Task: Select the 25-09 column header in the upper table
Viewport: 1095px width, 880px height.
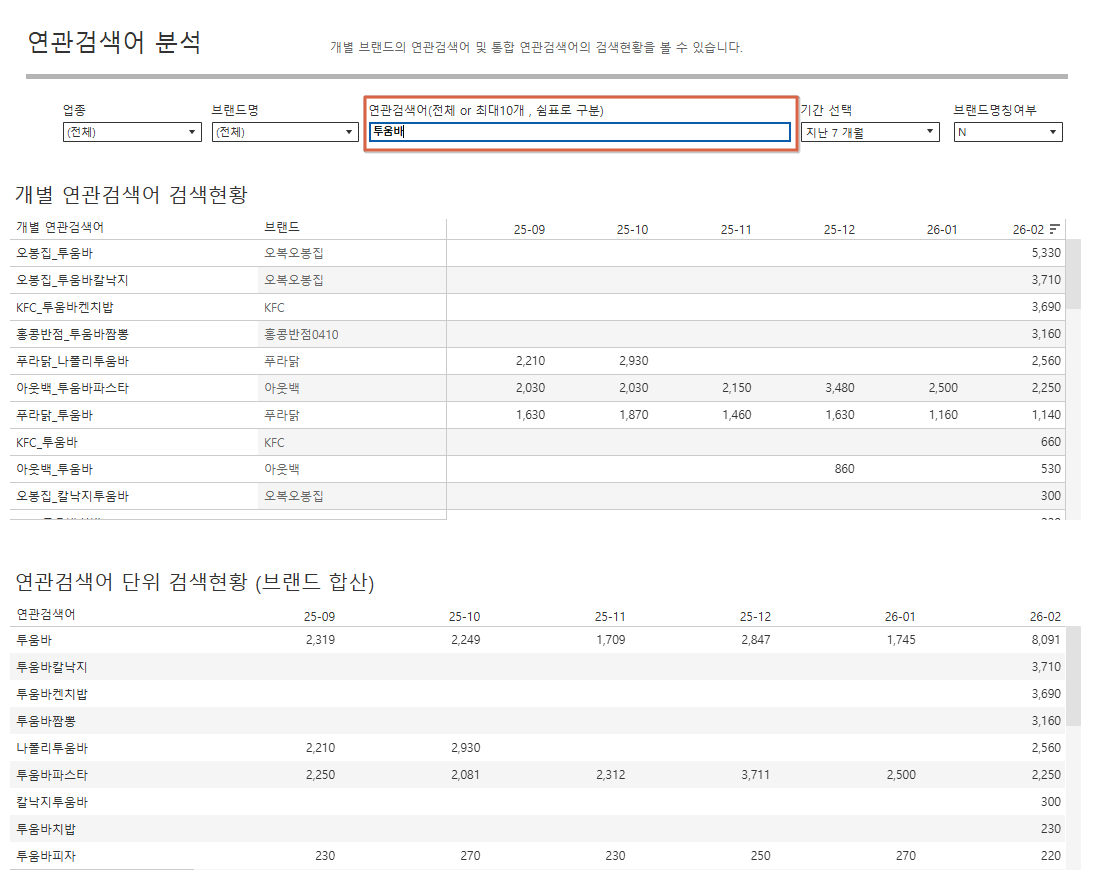Action: (x=529, y=229)
